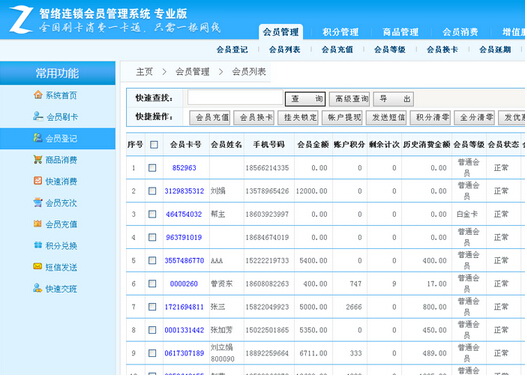This screenshot has width=527, height=376.
Task: Click the 挂失锁定 button
Action: [298, 118]
